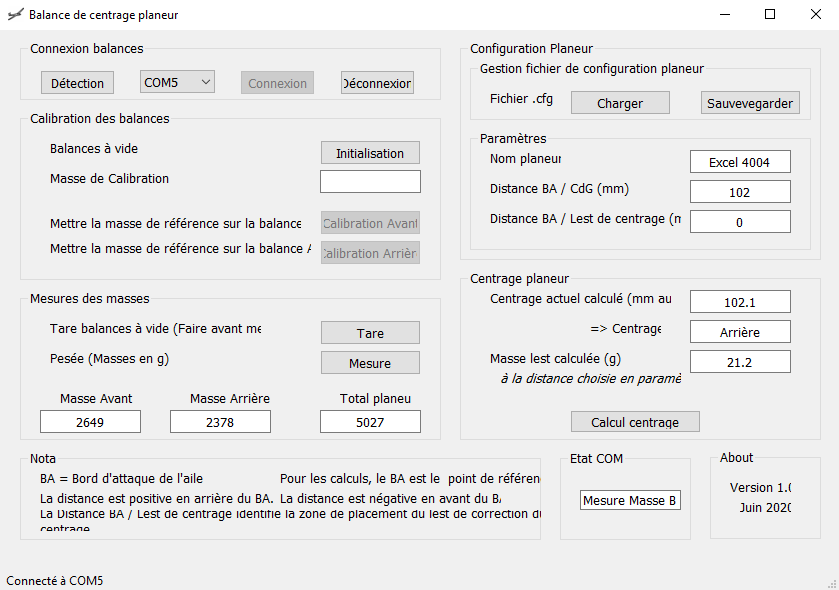Edit the Nom planeur field Excel 4004

[740, 162]
